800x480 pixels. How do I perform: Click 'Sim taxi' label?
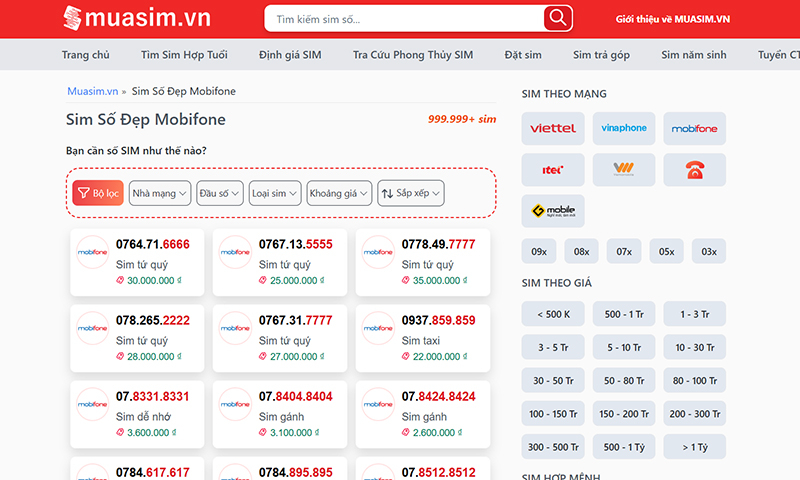point(420,341)
